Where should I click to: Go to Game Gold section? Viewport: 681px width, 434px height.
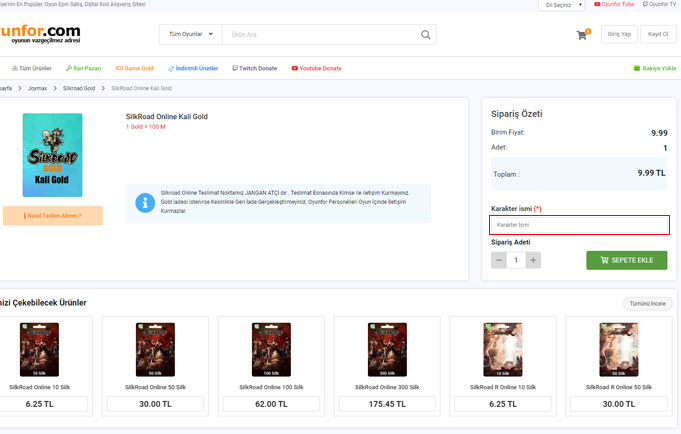coord(137,68)
